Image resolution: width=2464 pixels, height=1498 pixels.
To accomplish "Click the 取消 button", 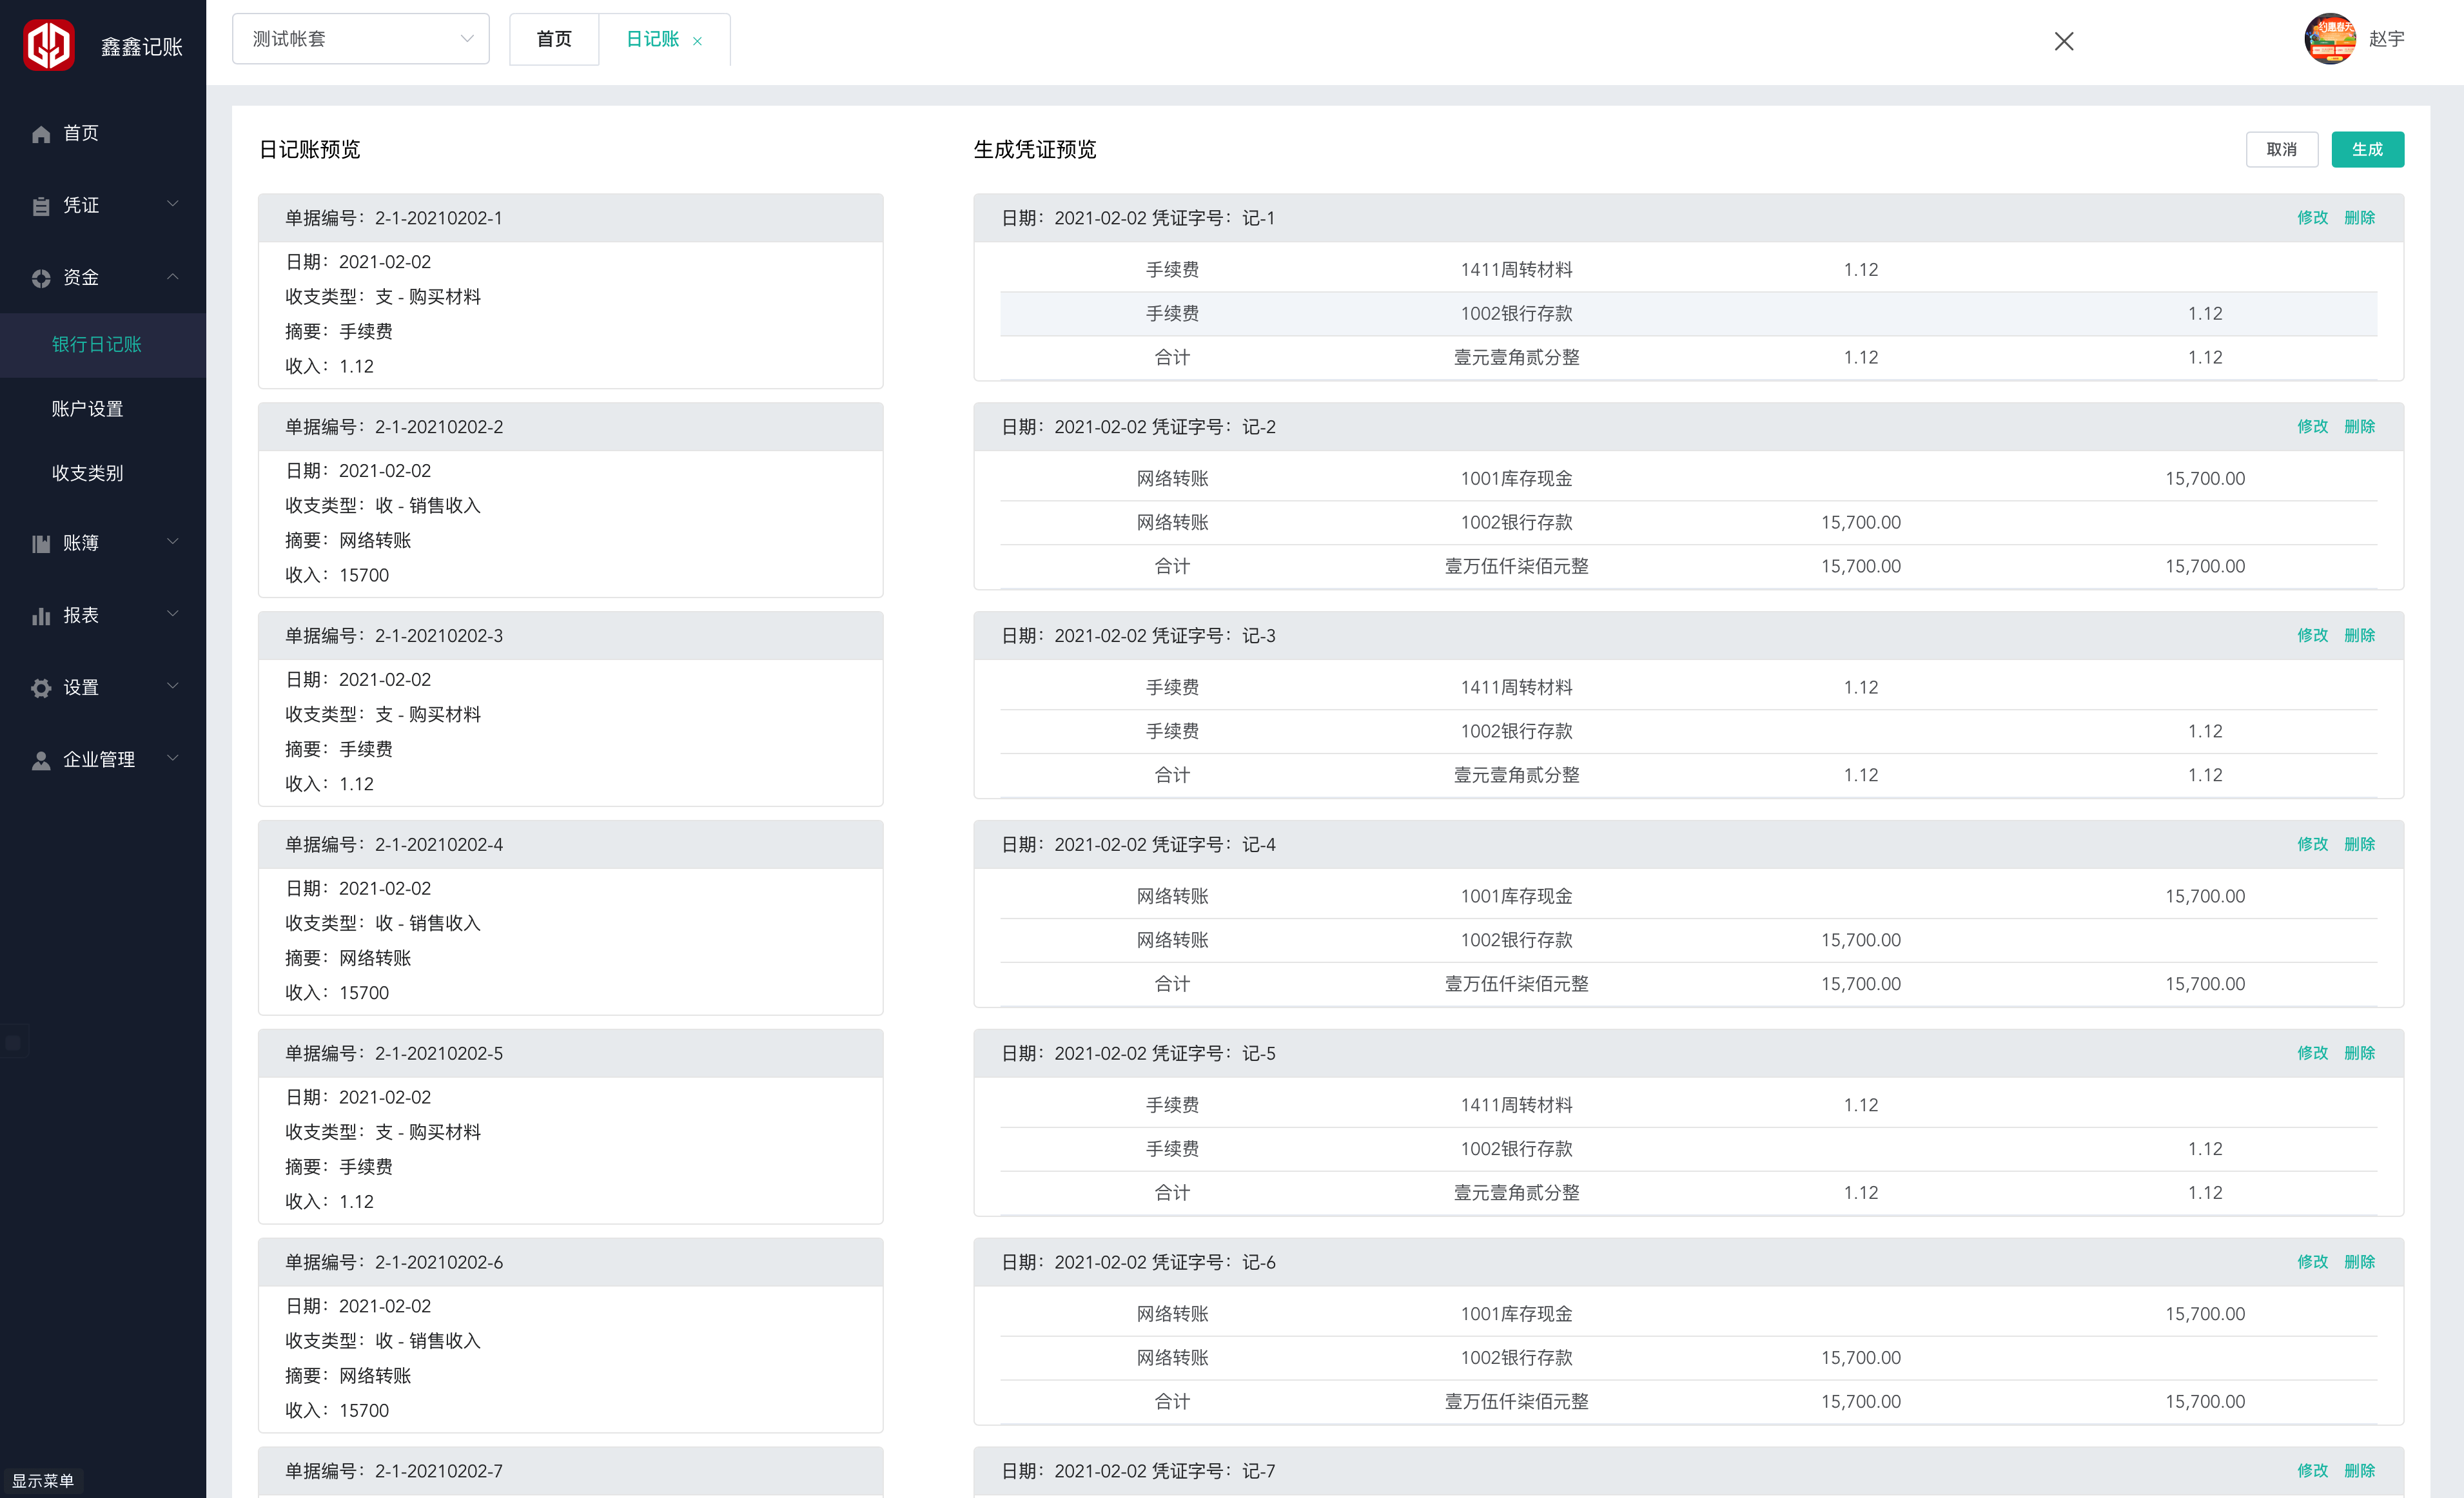I will click(2281, 149).
